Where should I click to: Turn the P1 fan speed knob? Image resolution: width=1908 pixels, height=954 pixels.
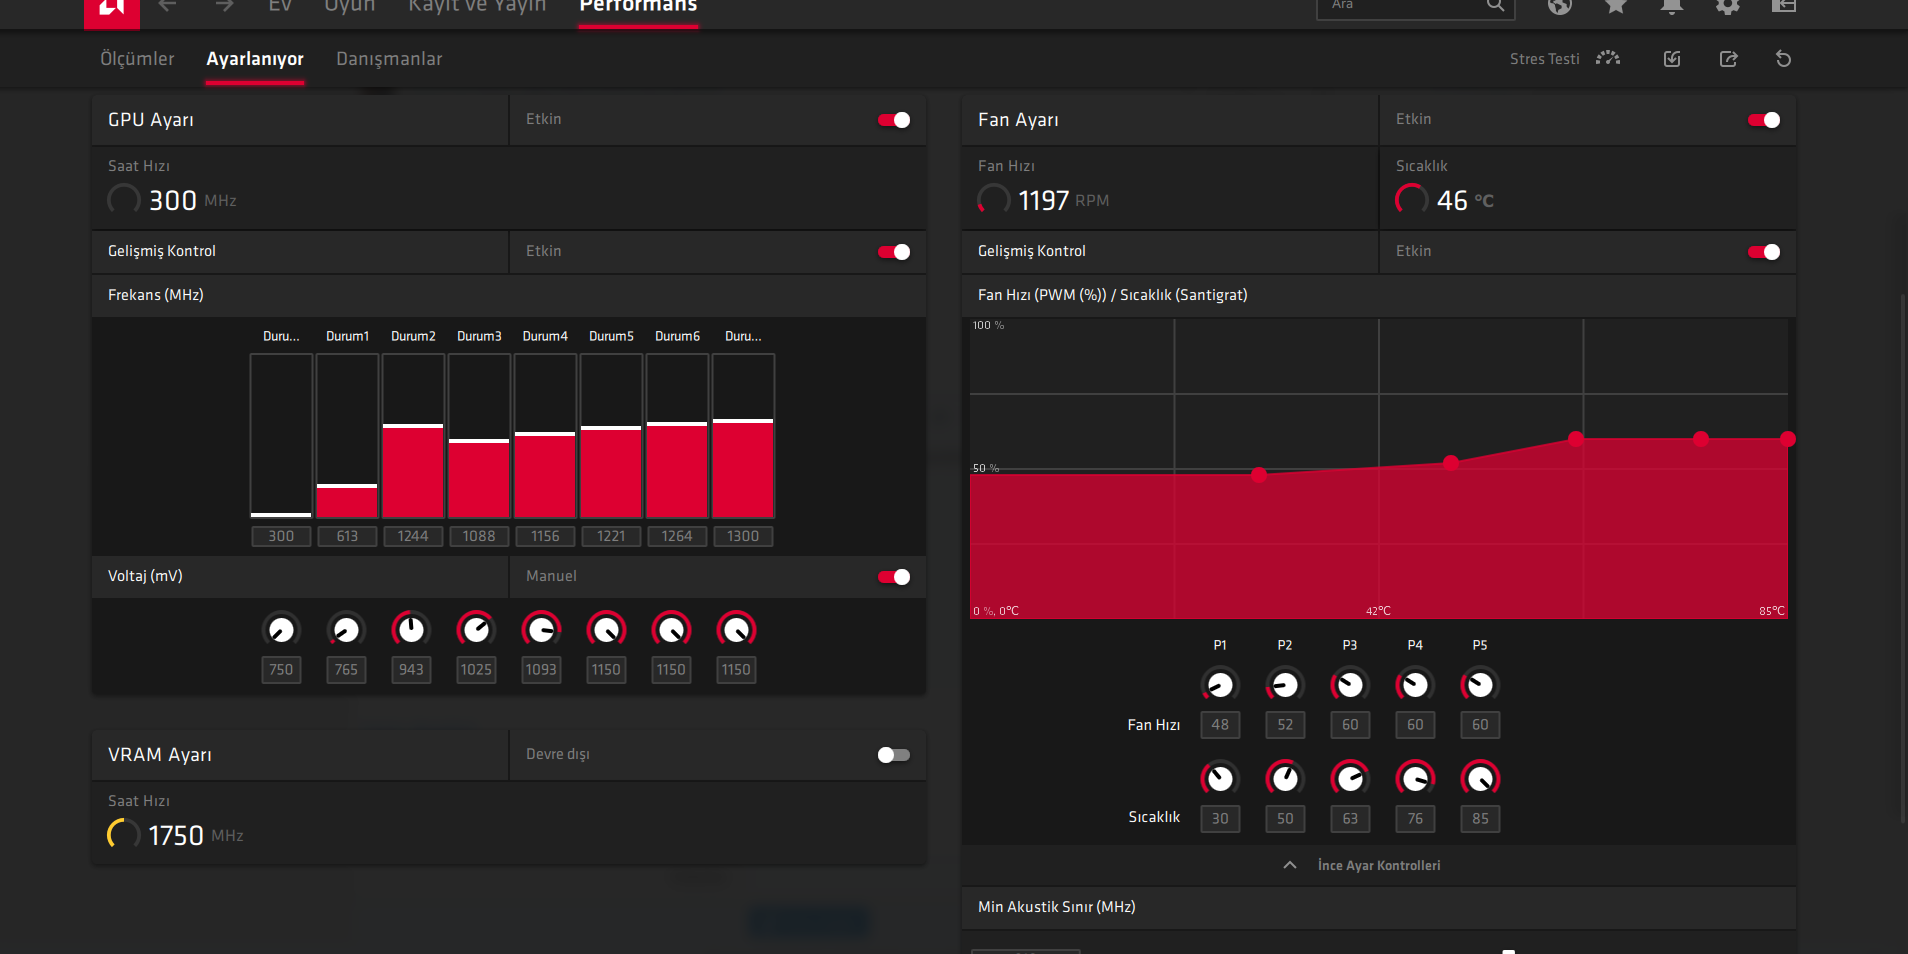coord(1220,685)
